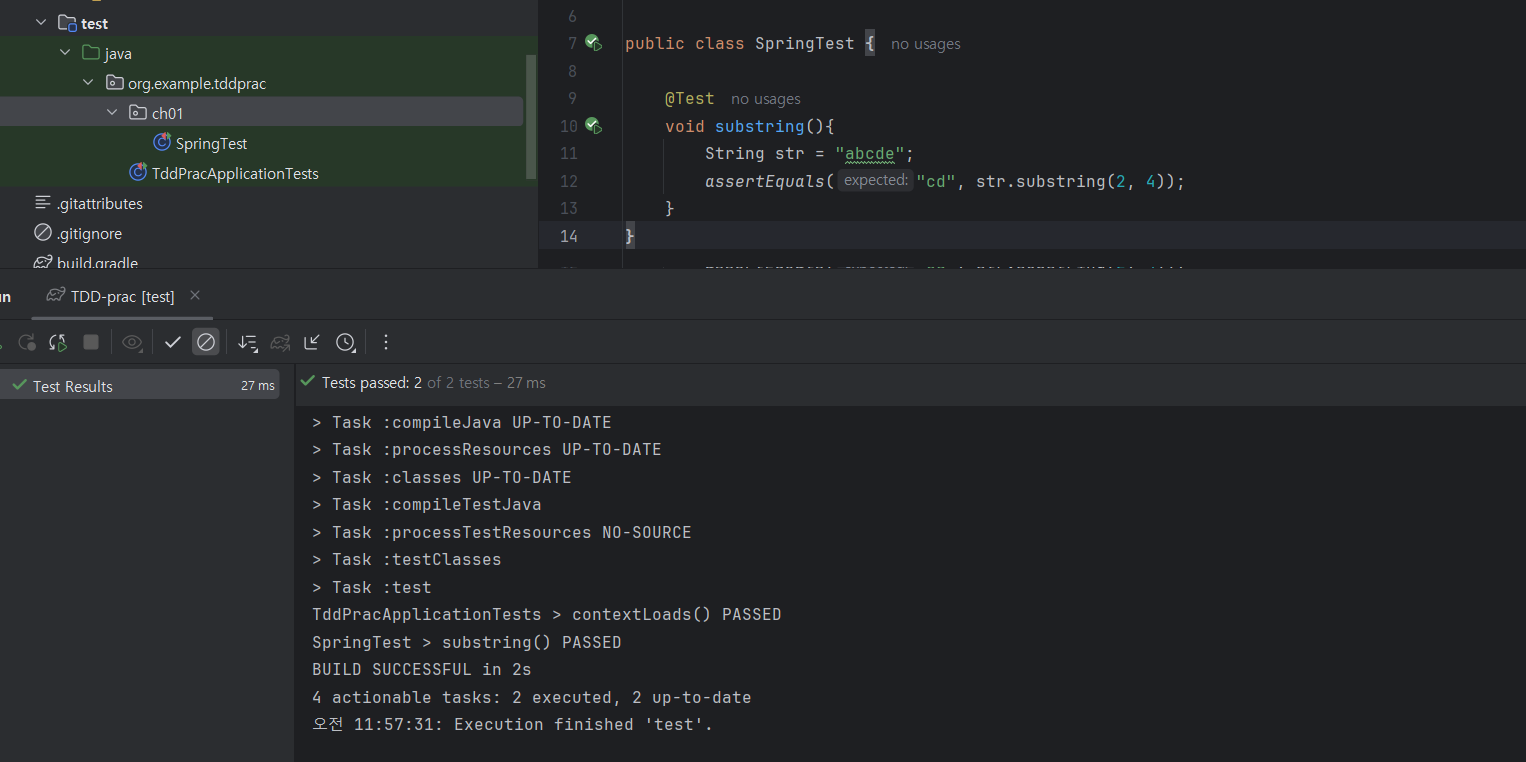Viewport: 1526px width, 762px height.
Task: Click the rerun failed tests icon
Action: (x=27, y=342)
